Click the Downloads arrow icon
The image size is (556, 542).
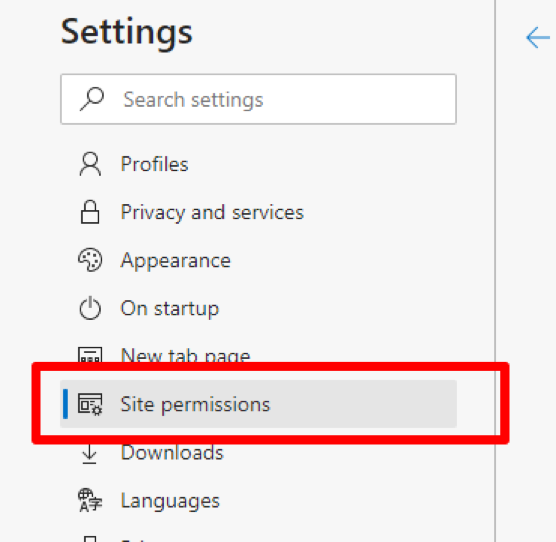coord(89,453)
